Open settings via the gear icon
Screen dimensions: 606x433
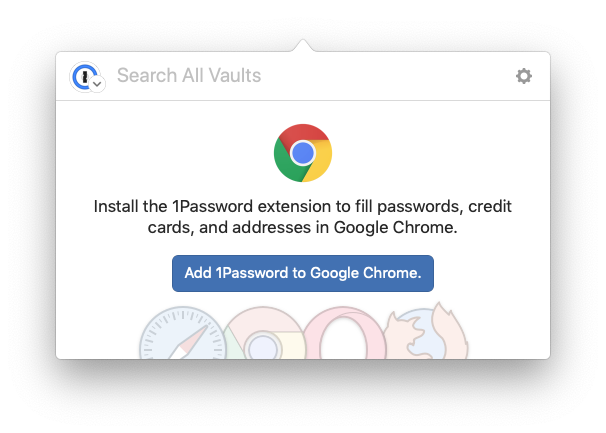click(524, 76)
